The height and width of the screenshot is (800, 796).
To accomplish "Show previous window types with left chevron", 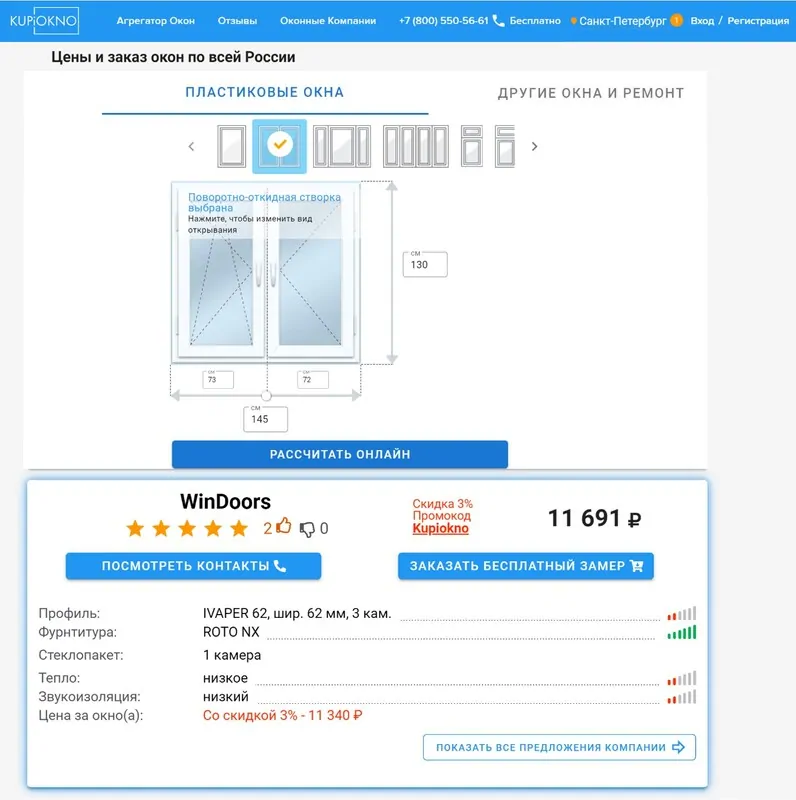I will coord(191,146).
